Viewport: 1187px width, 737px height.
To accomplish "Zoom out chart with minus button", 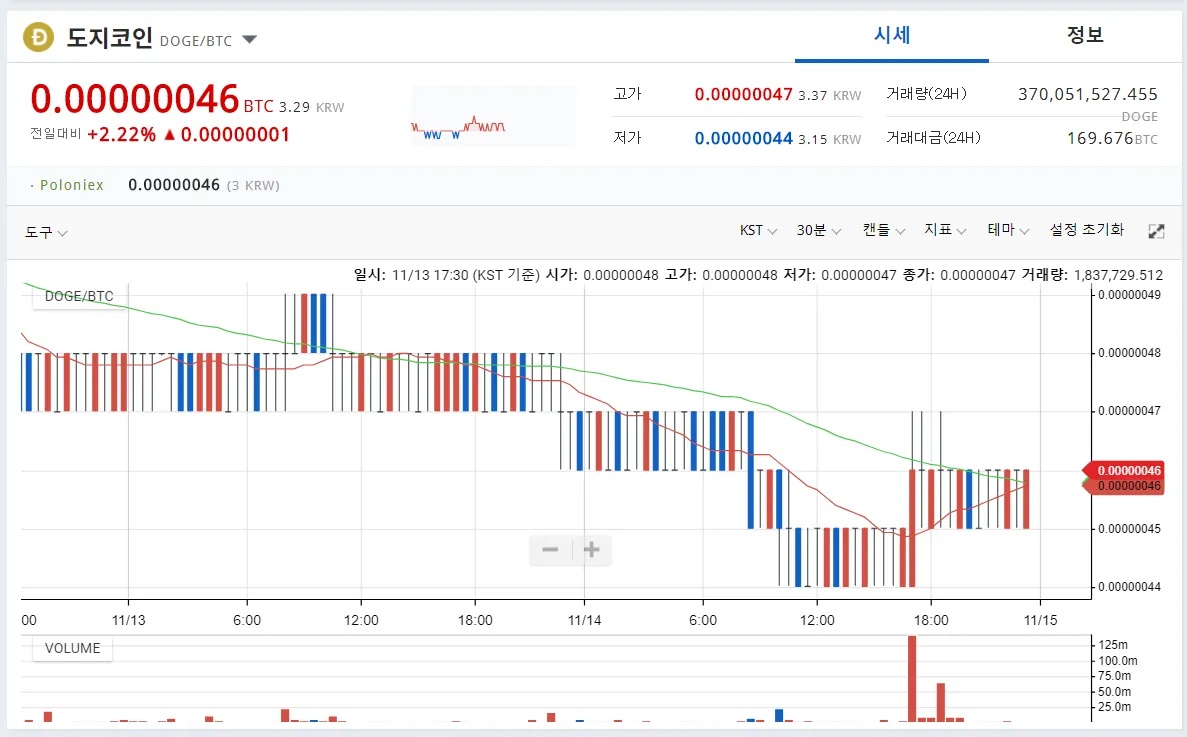I will coord(550,549).
